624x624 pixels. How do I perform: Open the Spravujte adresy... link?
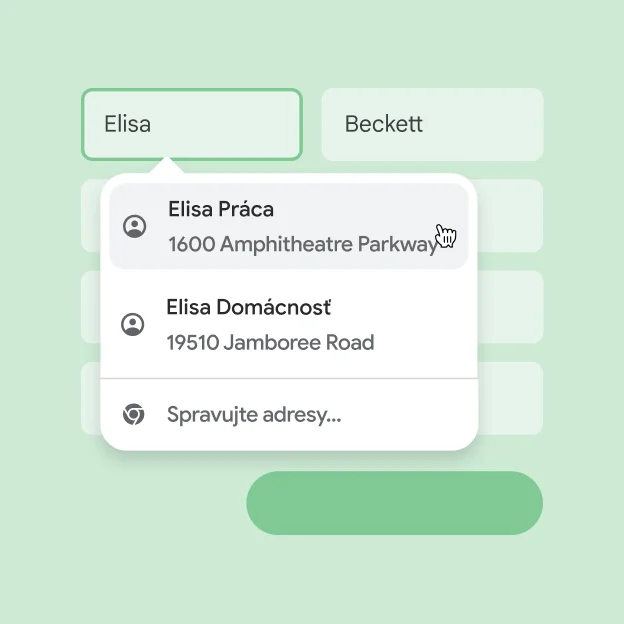pyautogui.click(x=254, y=414)
